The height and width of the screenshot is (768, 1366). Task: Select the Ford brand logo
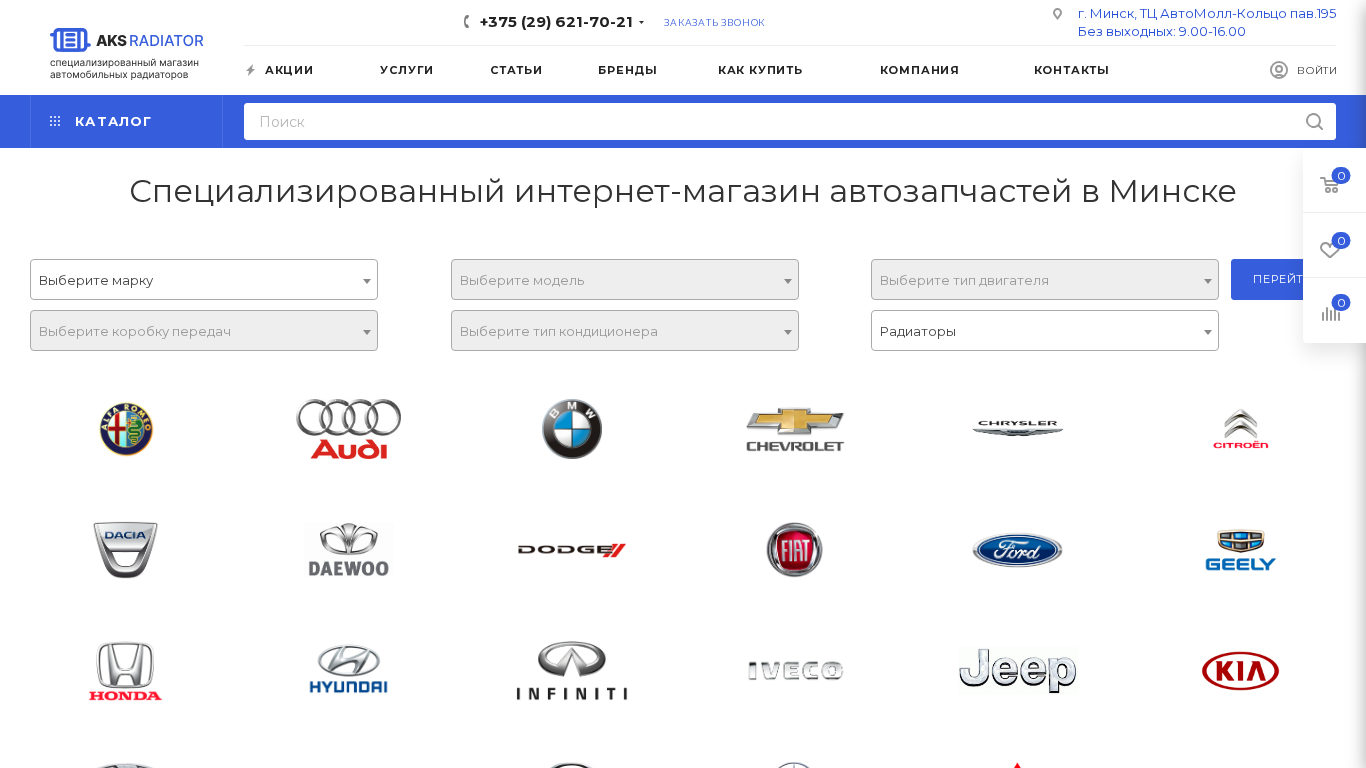[1018, 550]
